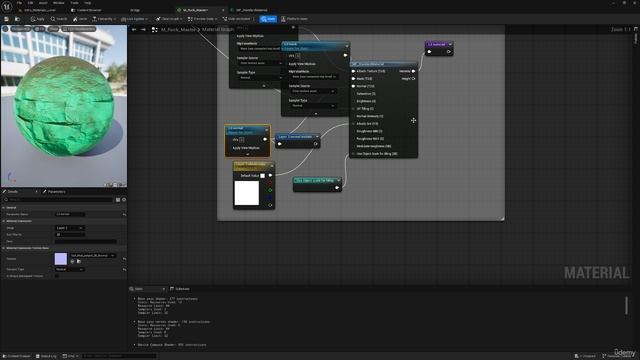Switch to the MF_Transfer Material tab
This screenshot has width=640, height=360.
(251, 10)
